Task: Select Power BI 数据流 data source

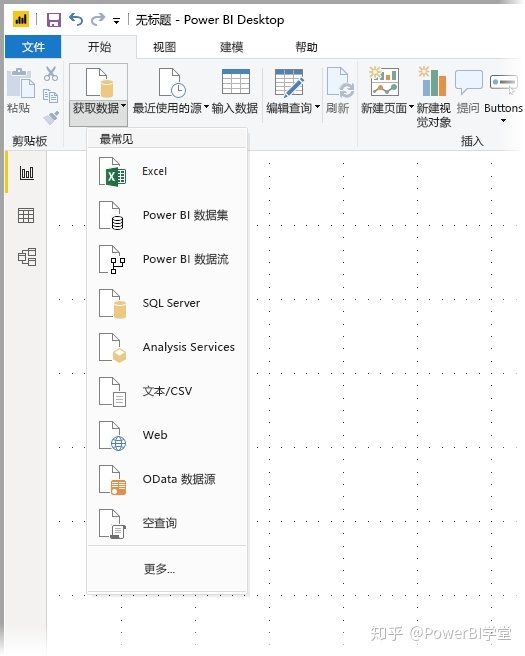Action: pos(167,259)
